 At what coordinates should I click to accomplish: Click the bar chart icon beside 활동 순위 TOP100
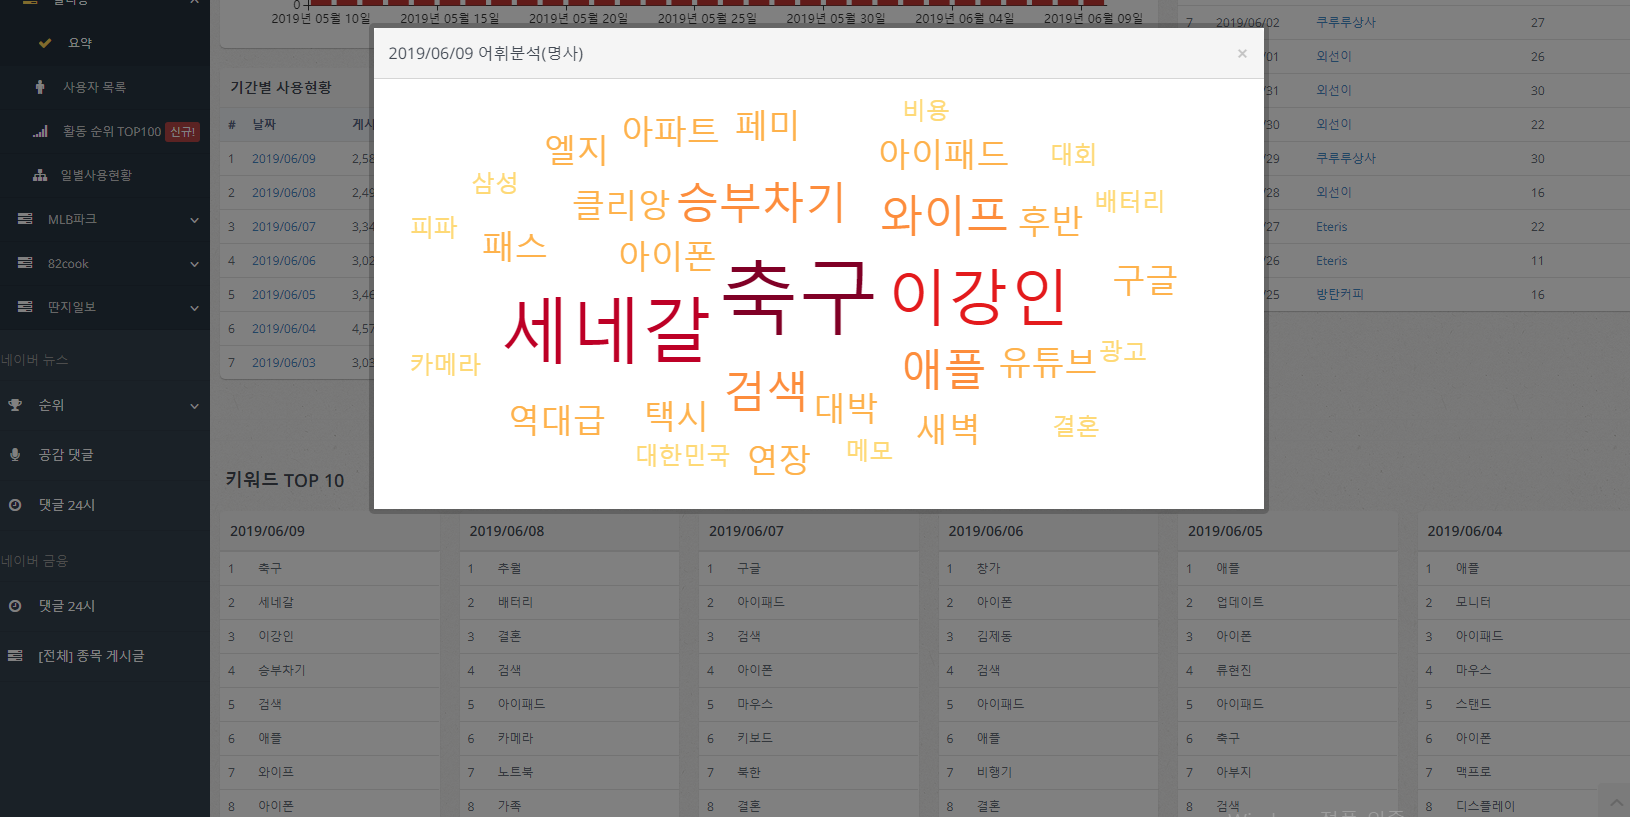coord(40,131)
